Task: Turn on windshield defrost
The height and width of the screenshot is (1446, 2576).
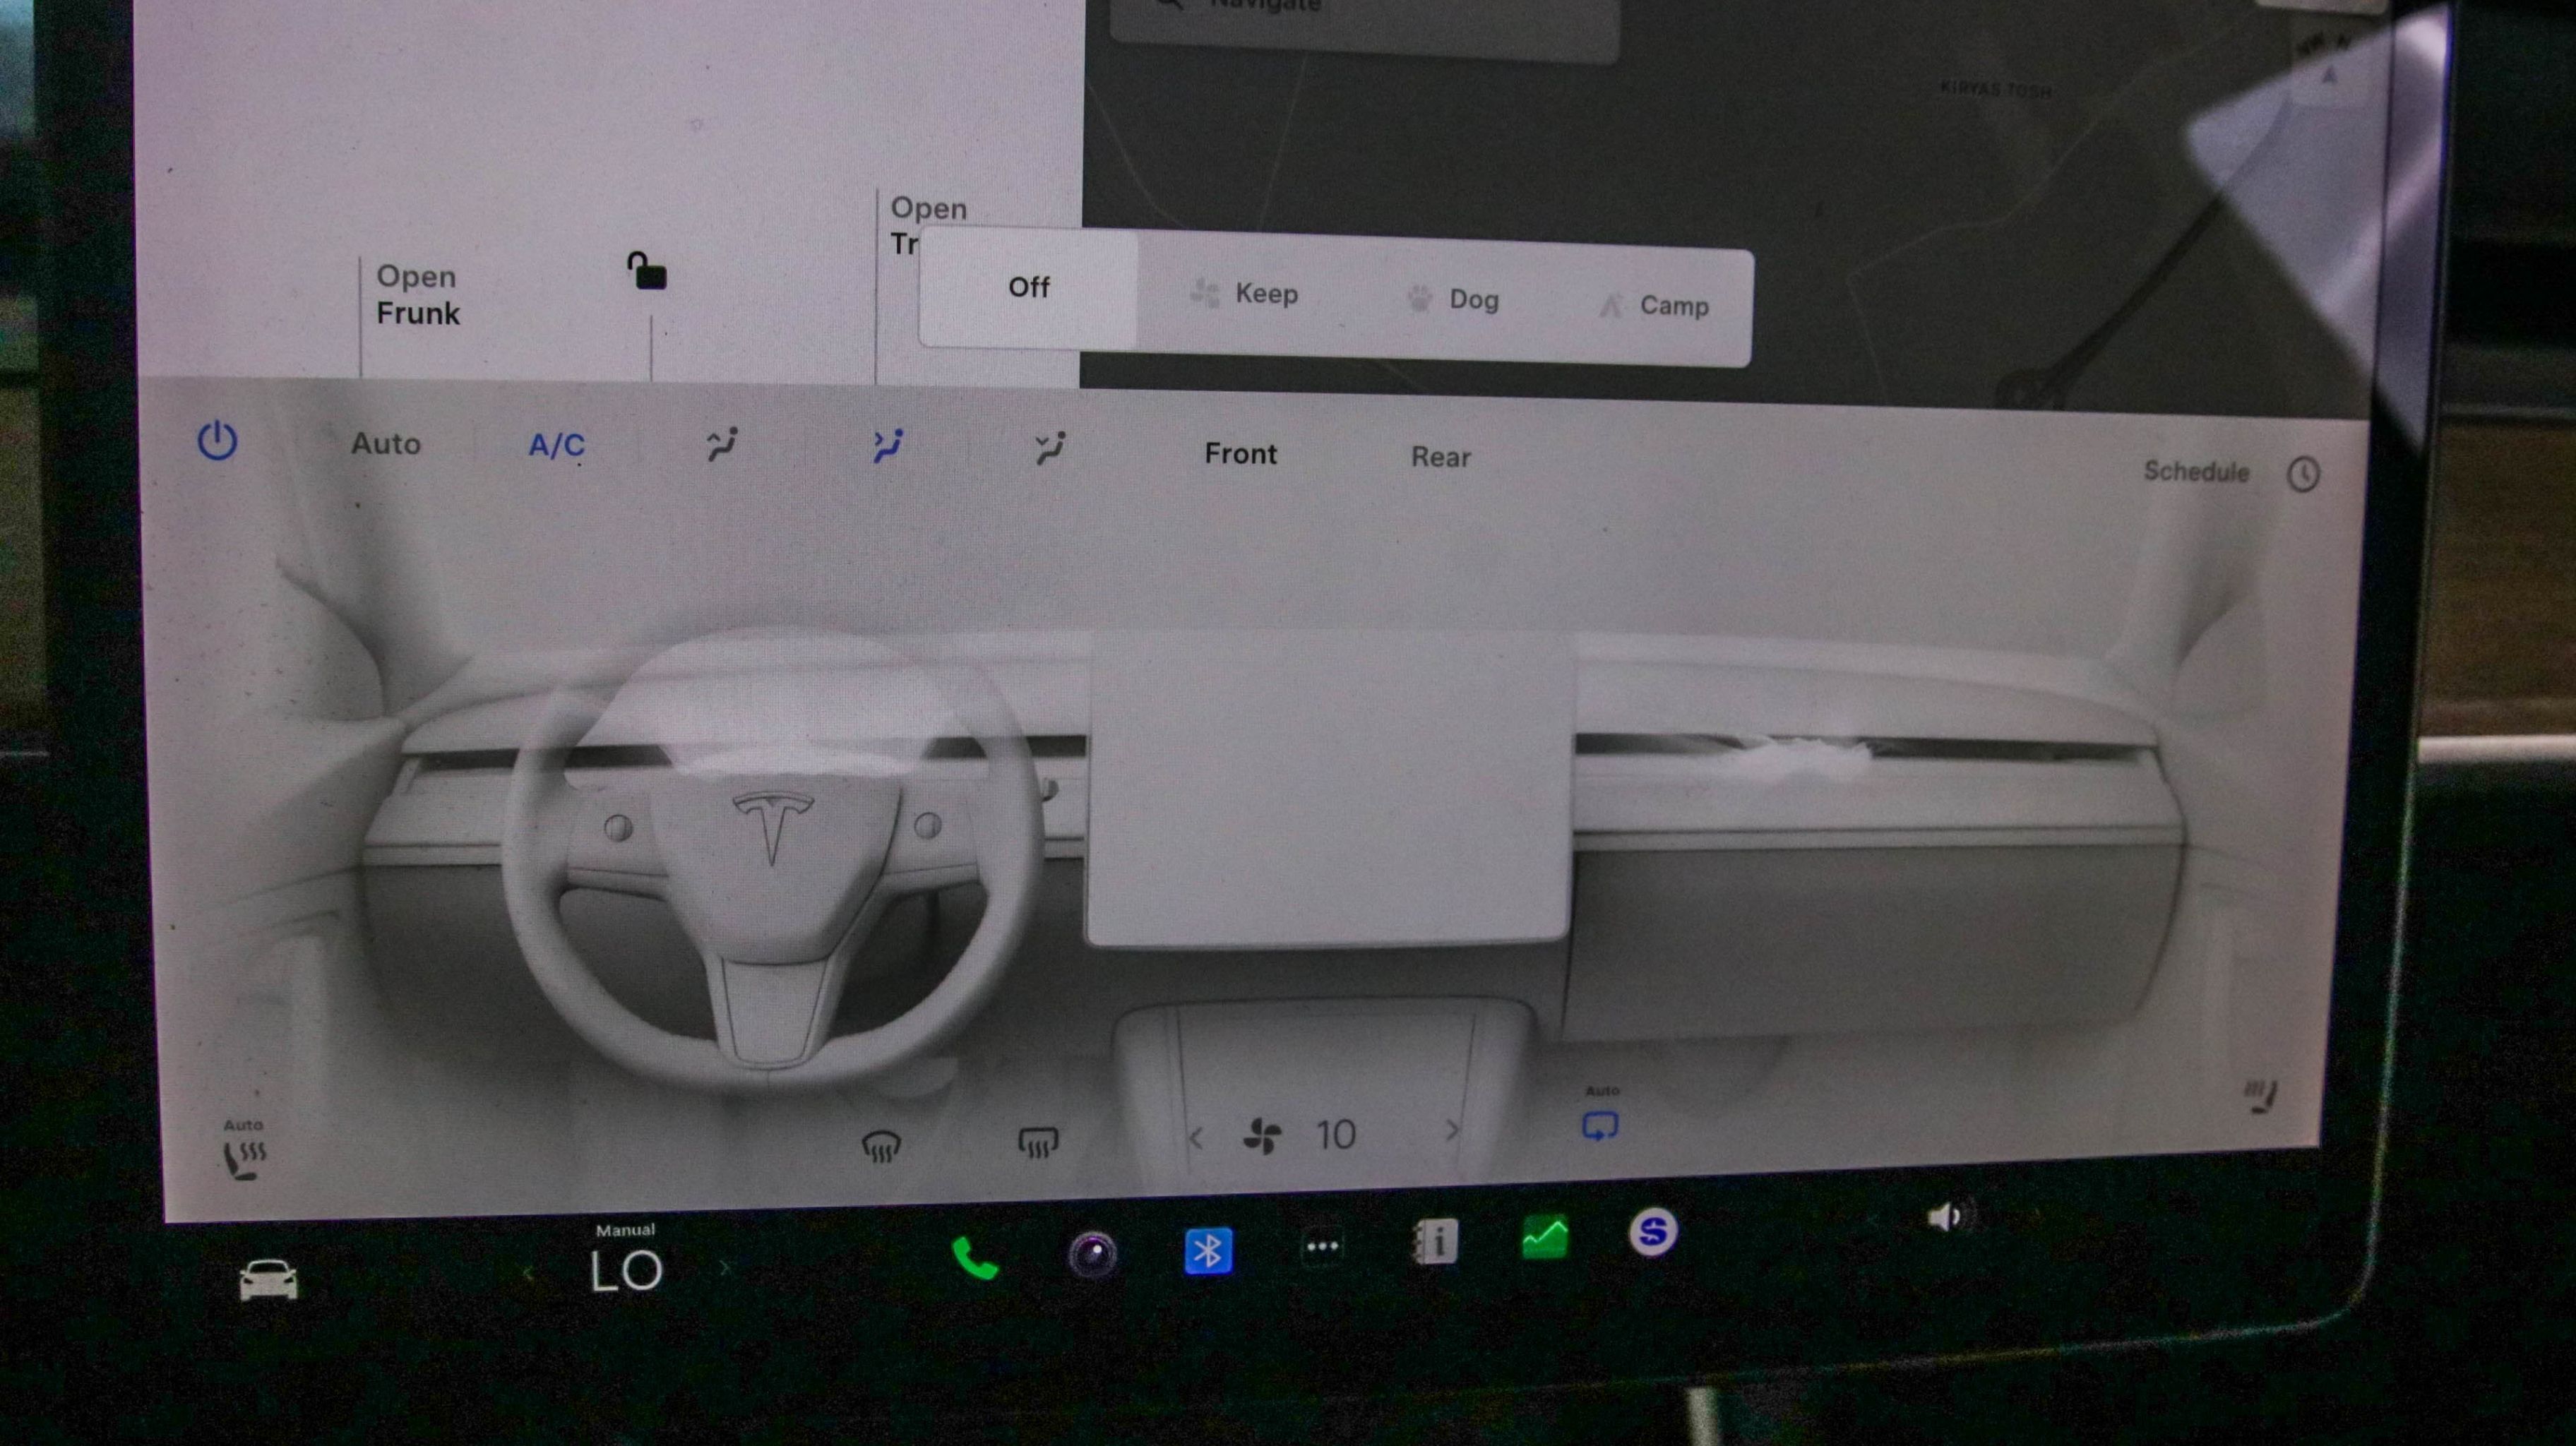Action: click(881, 1146)
